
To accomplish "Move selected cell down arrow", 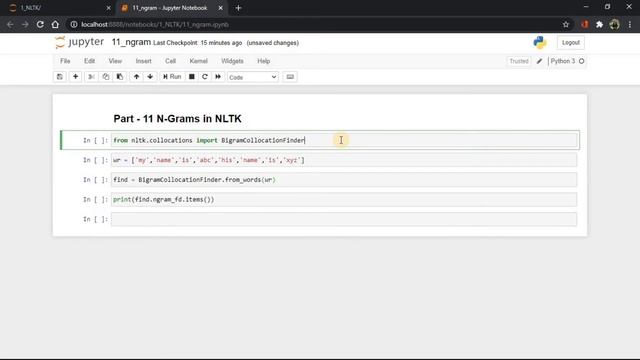I will tap(150, 77).
